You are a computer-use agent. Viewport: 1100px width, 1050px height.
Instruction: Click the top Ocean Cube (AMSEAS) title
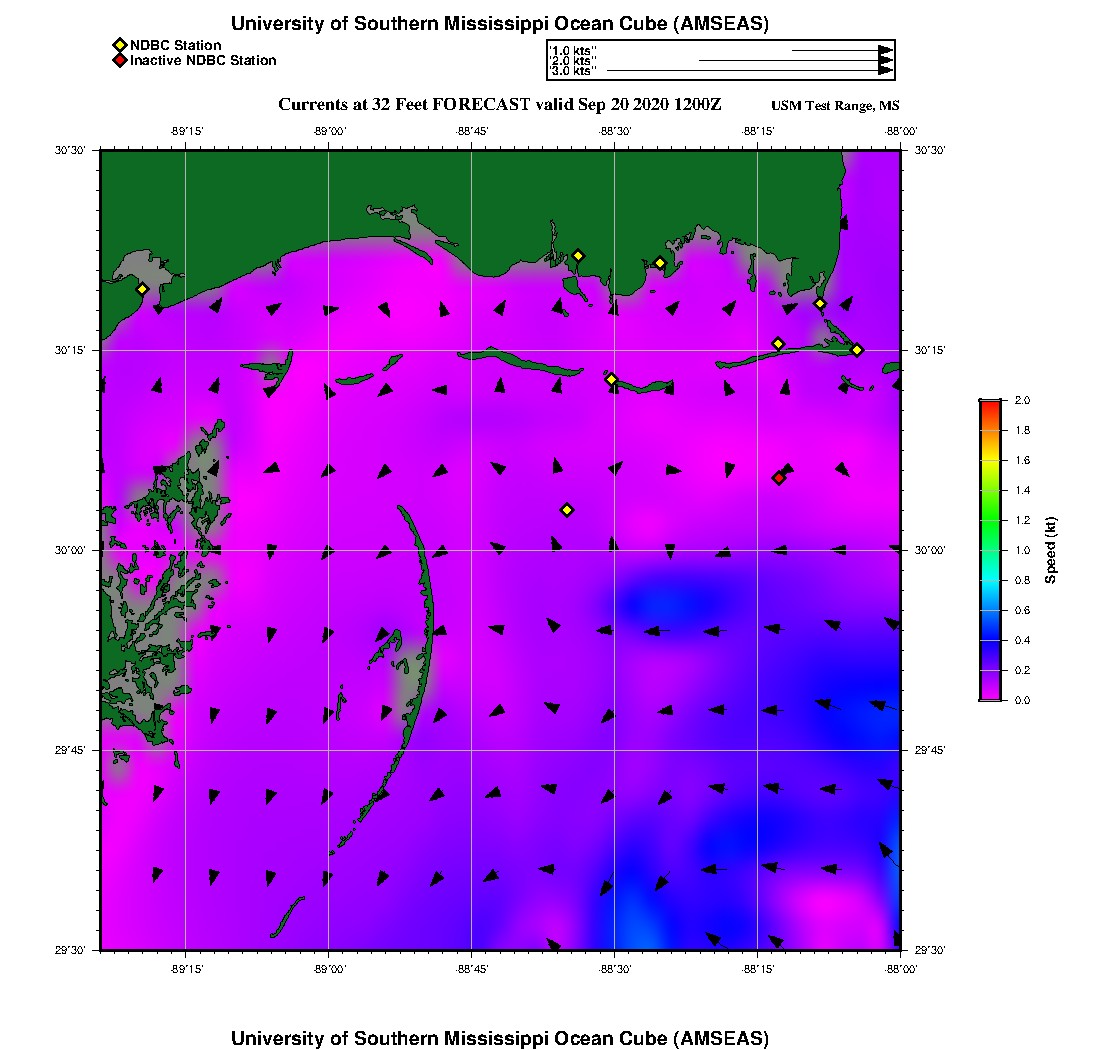(500, 24)
